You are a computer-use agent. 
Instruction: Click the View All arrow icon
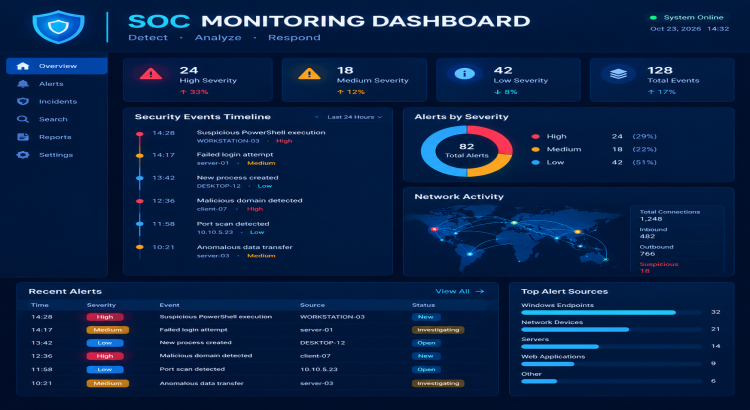pyautogui.click(x=480, y=291)
